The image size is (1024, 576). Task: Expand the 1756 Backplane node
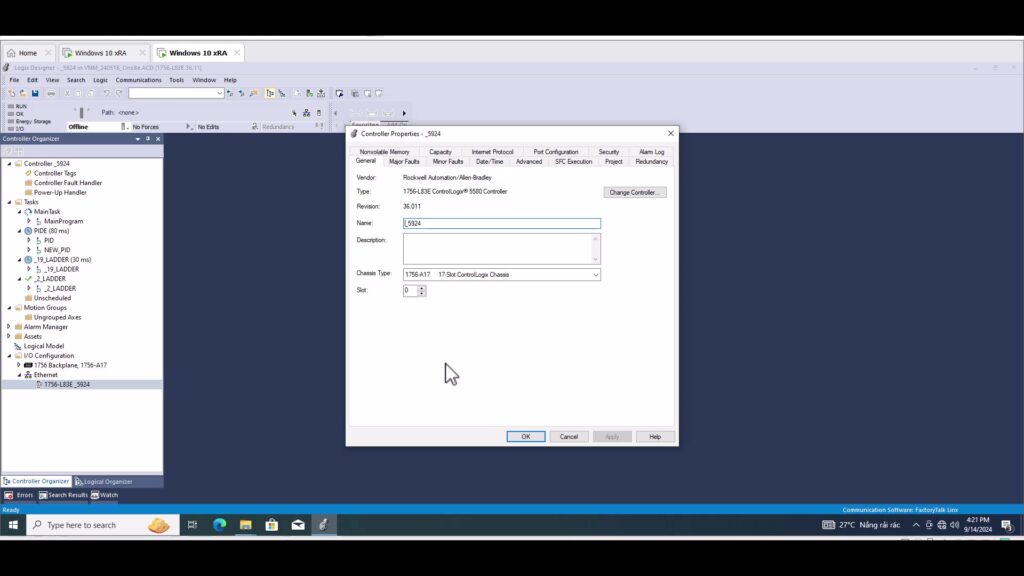pos(18,365)
